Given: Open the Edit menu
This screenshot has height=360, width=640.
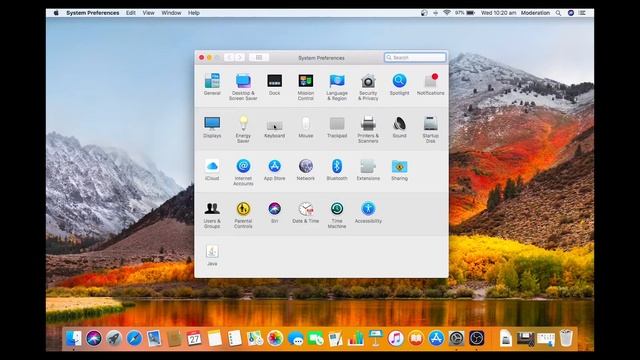Looking at the screenshot, I should (131, 13).
